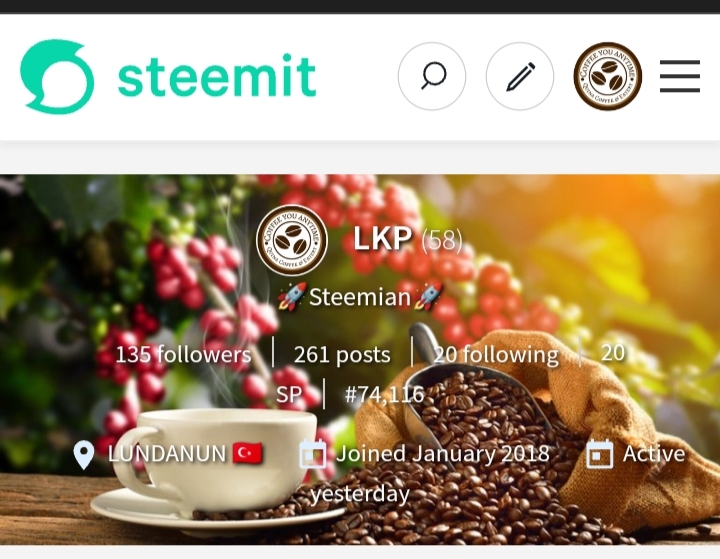Screen dimensions: 720x559
Task: Open the 20 following list
Action: coord(496,355)
